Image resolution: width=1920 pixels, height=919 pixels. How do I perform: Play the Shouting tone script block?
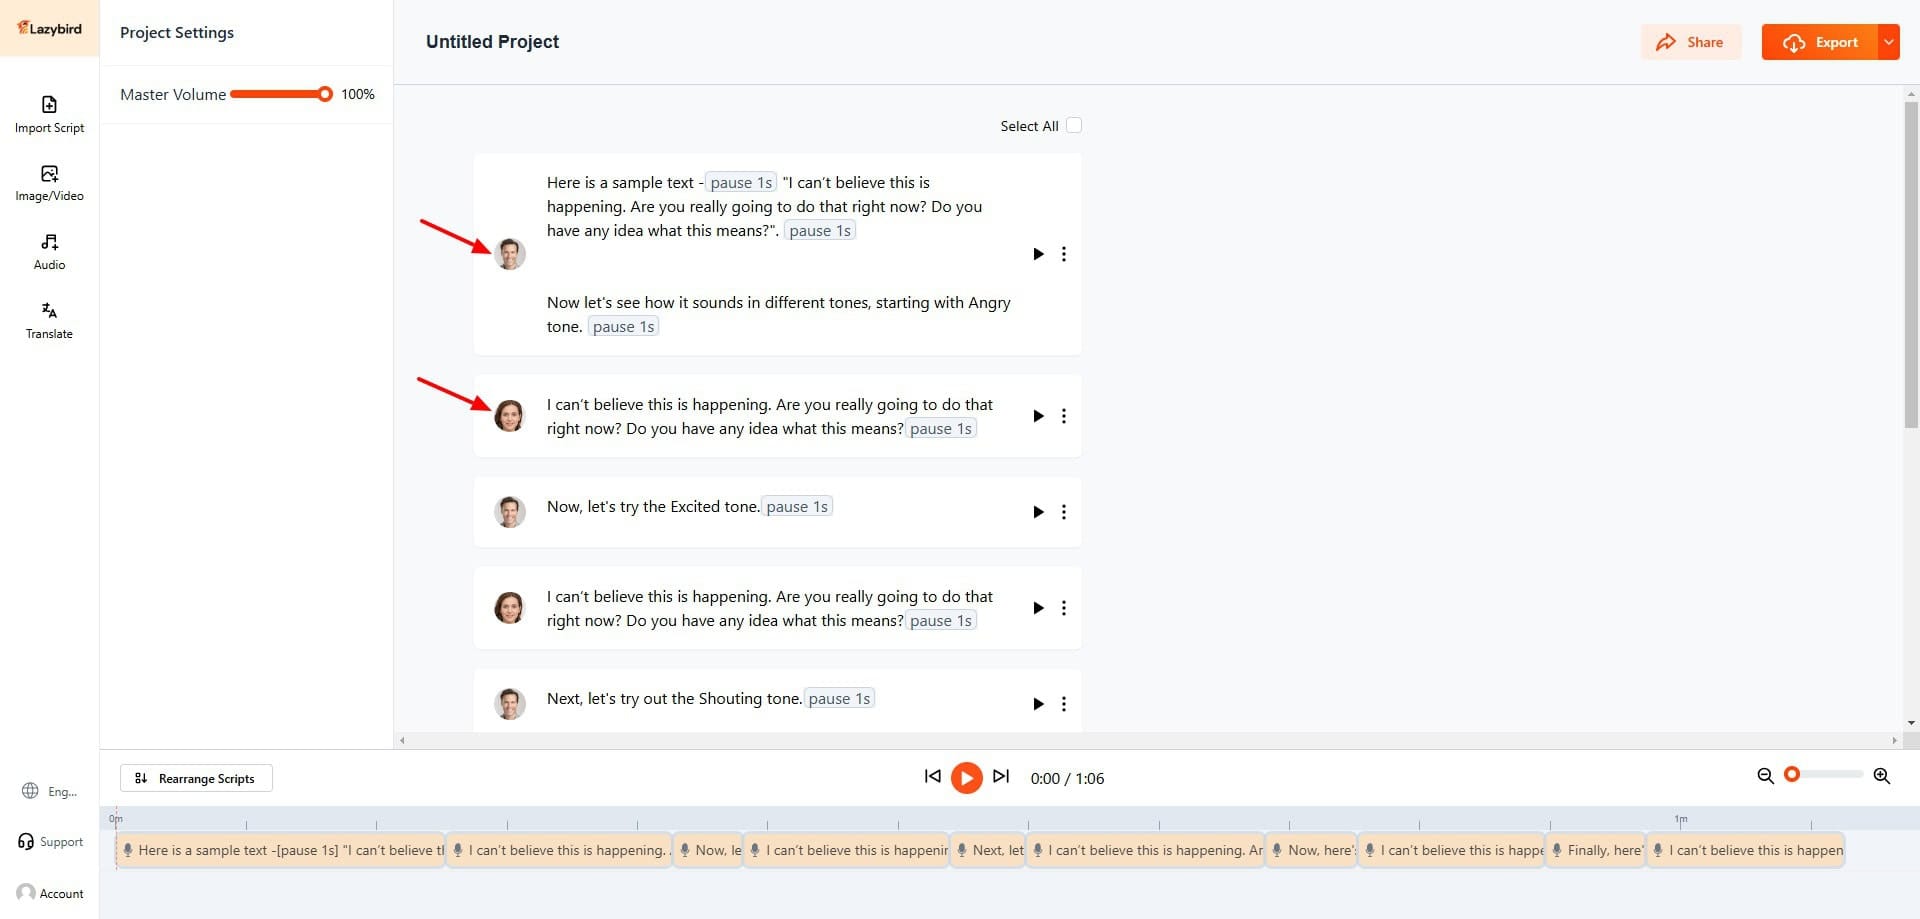click(1038, 704)
